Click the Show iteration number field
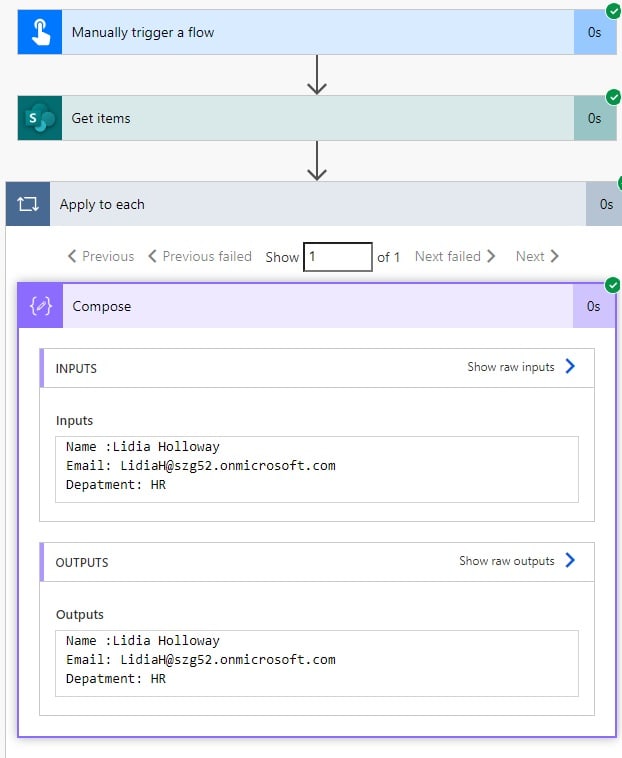The height and width of the screenshot is (758, 622). click(338, 257)
